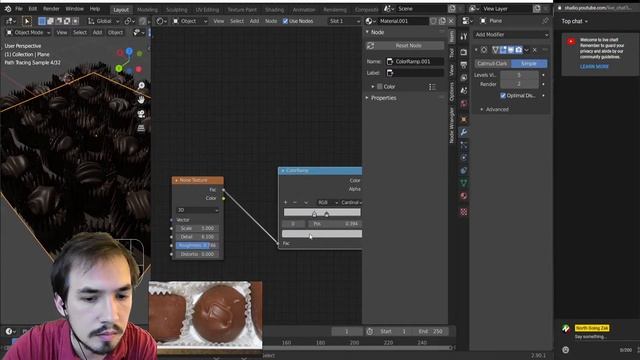Open the Scene properties tab icon

[x=464, y=91]
